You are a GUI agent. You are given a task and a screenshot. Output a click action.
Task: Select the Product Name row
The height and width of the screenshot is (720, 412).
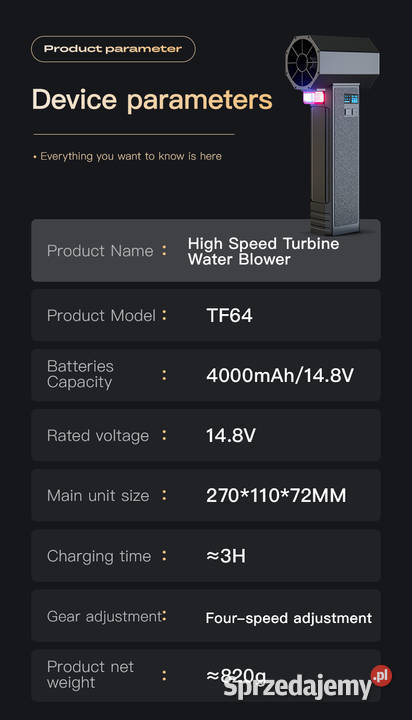tap(206, 251)
